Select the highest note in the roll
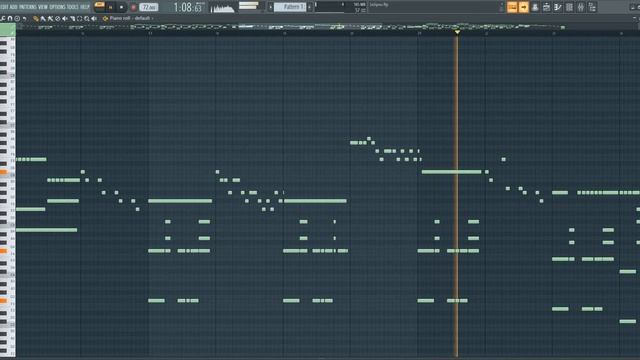The width and height of the screenshot is (640, 360). [x=369, y=139]
